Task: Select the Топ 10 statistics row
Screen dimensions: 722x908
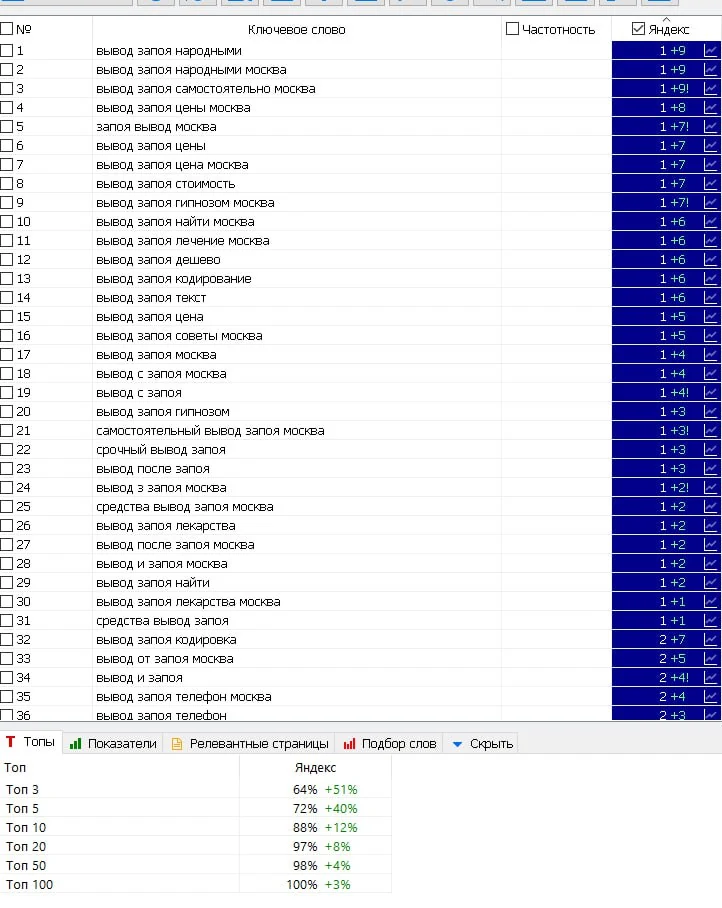Action: [196, 828]
